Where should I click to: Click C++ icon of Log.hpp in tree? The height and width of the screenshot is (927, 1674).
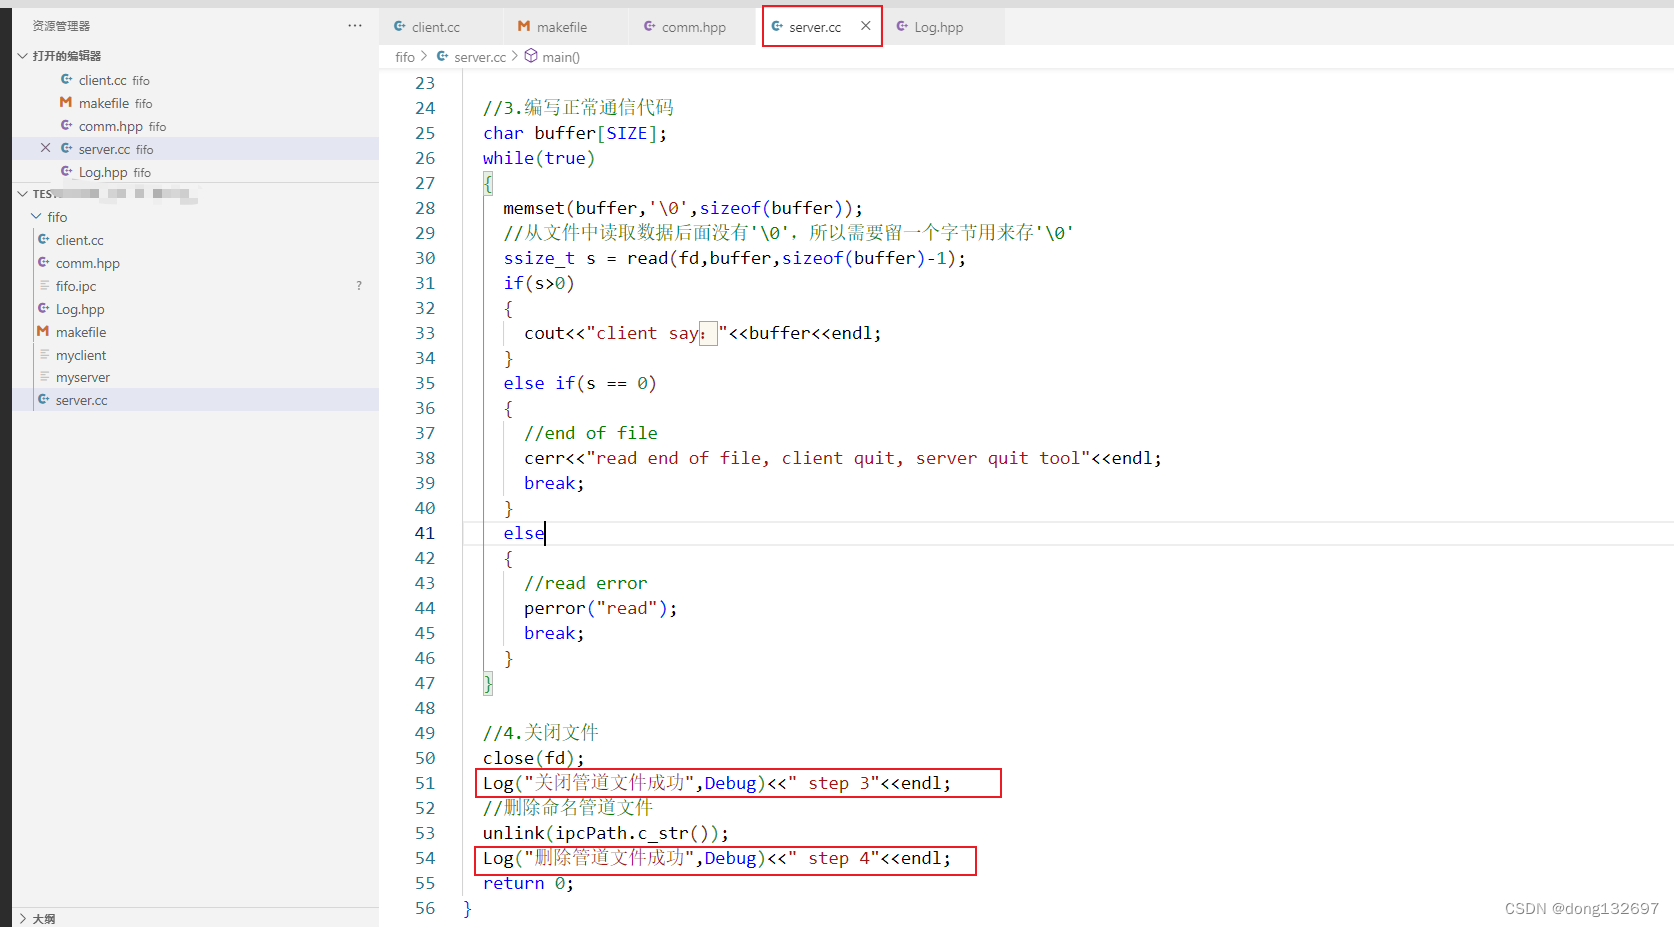click(44, 308)
